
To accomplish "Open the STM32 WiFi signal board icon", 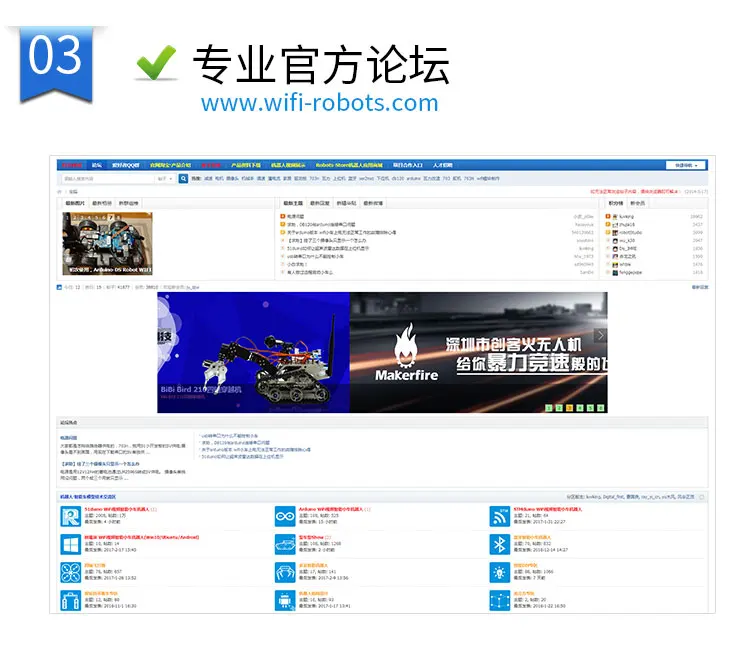I will pyautogui.click(x=499, y=516).
